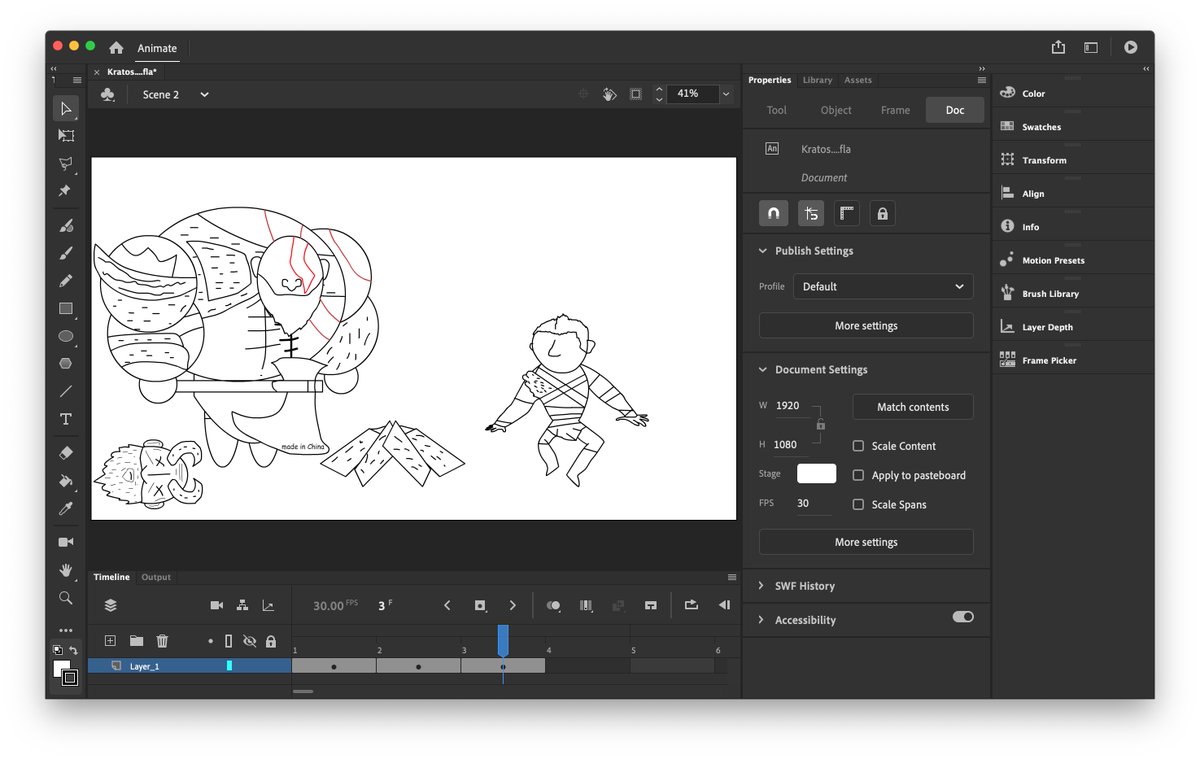Select the Text tool
This screenshot has width=1200, height=759.
click(66, 418)
